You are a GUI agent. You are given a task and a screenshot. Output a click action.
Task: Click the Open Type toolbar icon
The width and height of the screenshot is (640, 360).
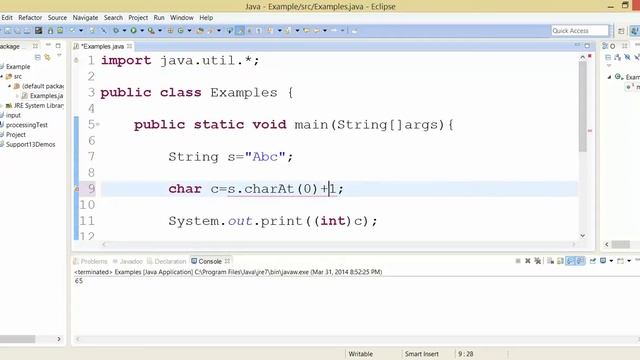[x=200, y=30]
